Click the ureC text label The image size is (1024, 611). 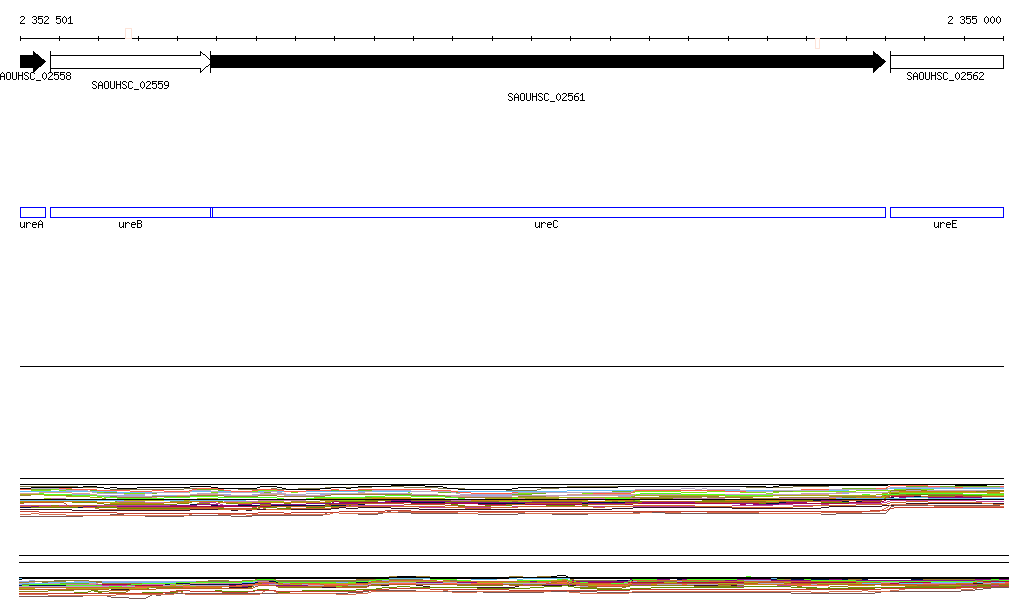pos(546,224)
